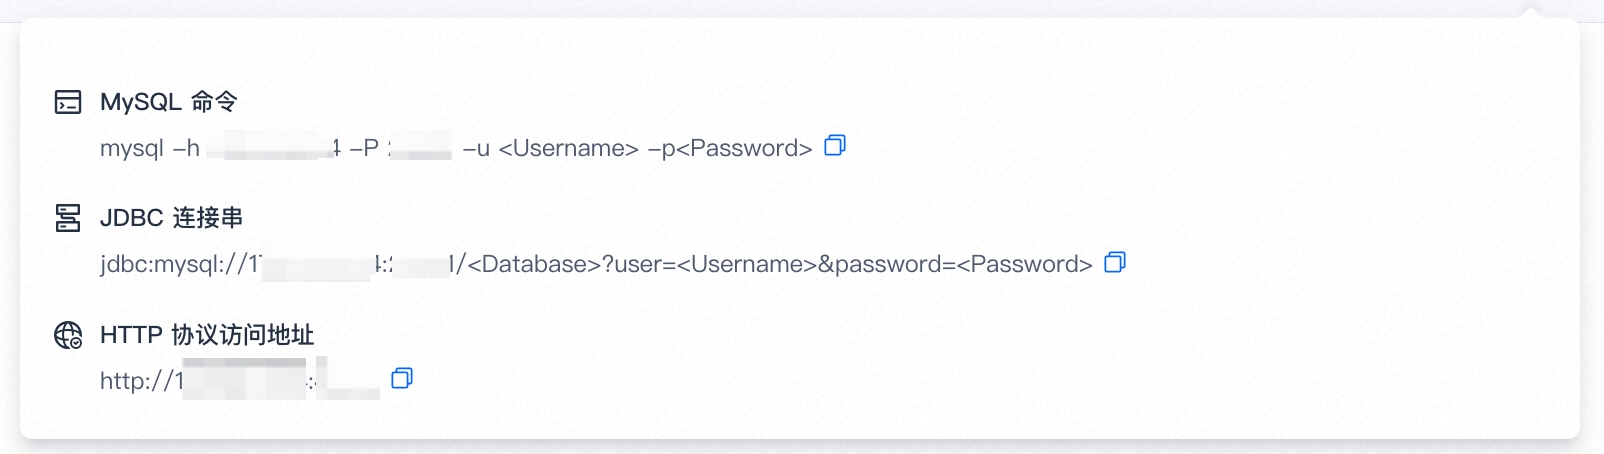
Task: Click the -P port flag in MySQL command
Action: [x=364, y=149]
